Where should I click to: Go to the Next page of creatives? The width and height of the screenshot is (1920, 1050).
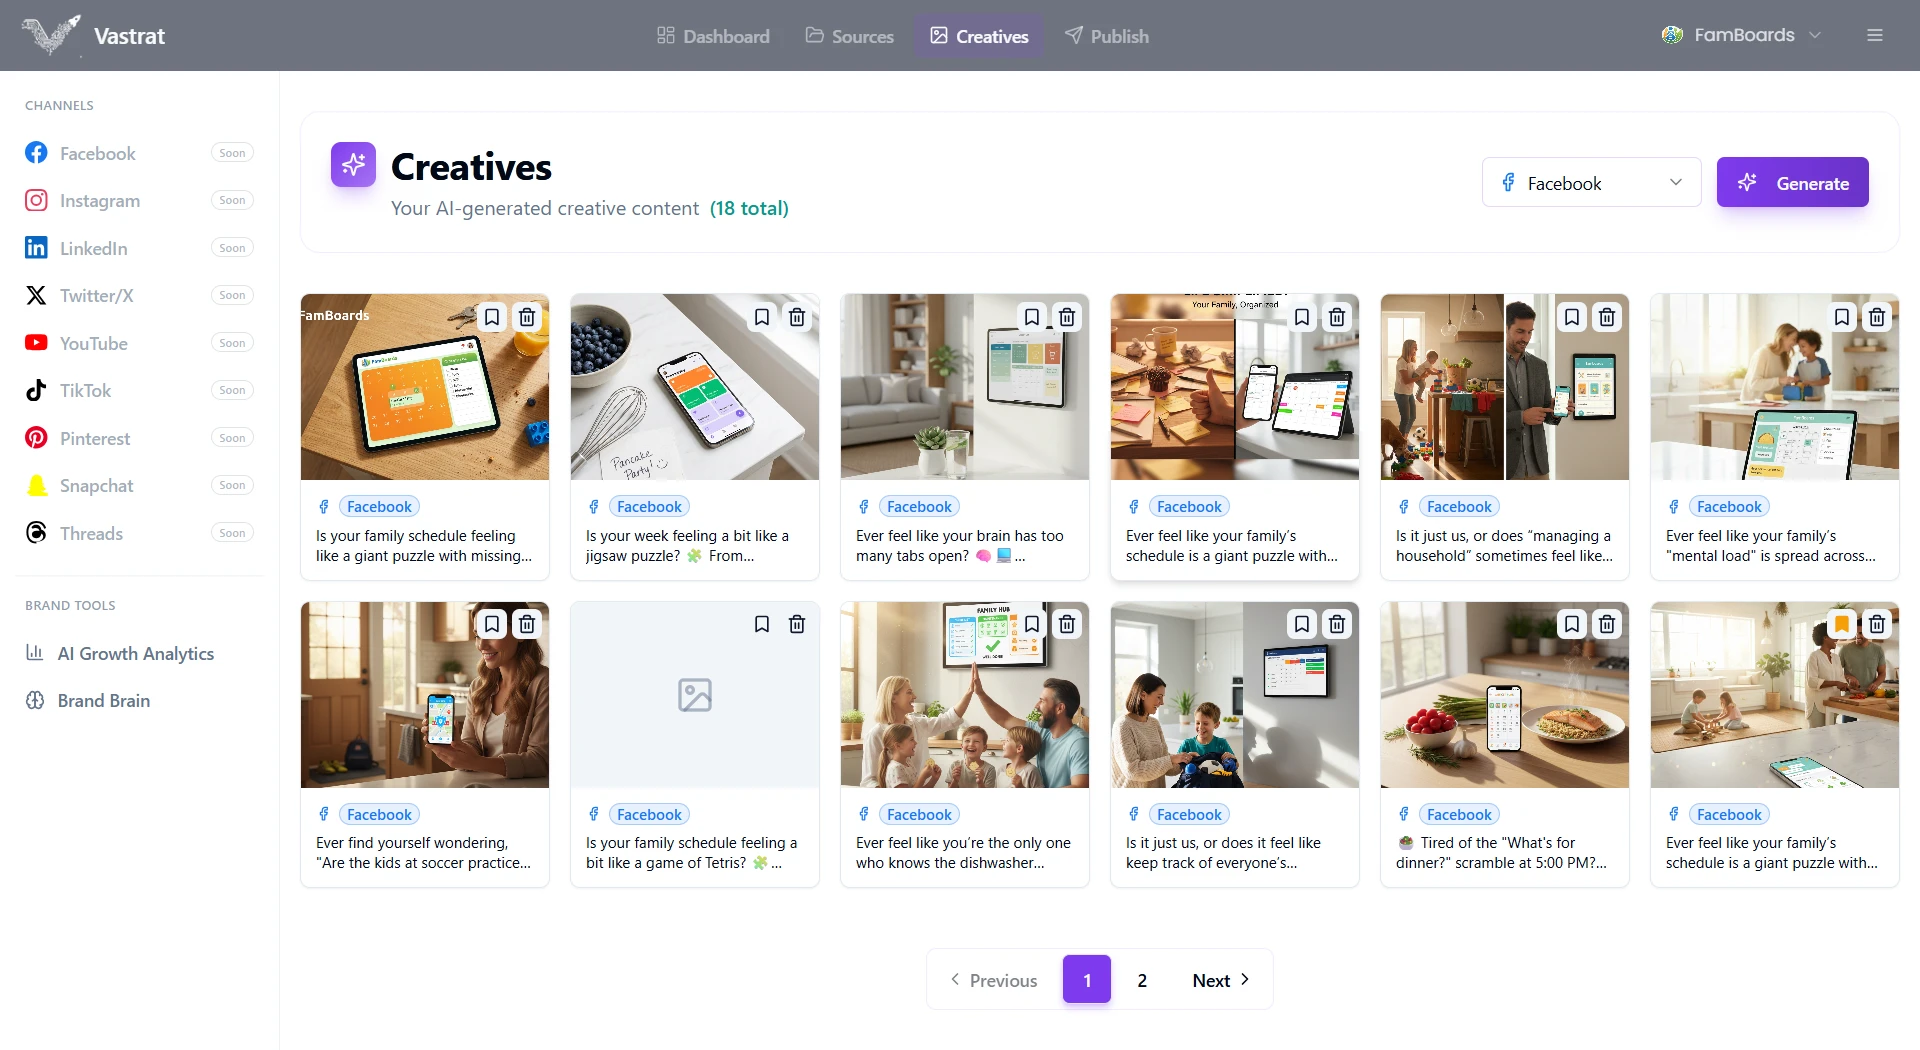click(x=1220, y=980)
